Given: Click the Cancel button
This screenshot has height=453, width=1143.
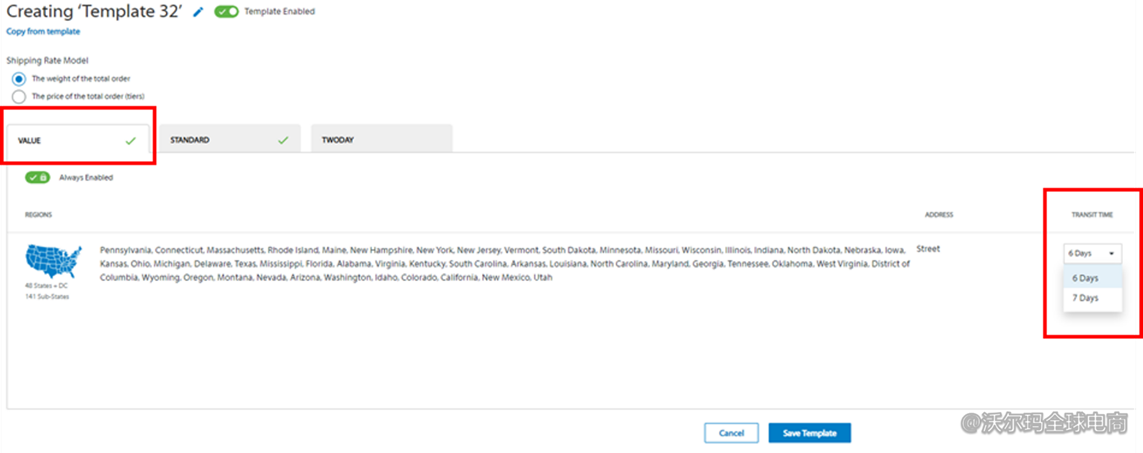Looking at the screenshot, I should pos(731,433).
